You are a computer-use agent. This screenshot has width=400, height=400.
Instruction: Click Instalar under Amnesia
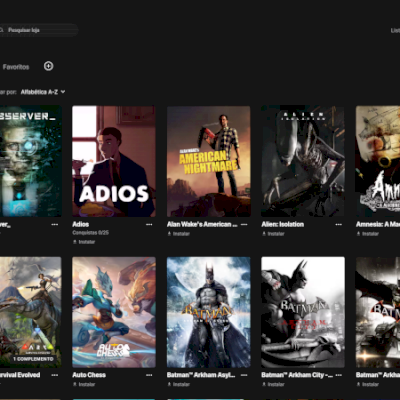coord(368,234)
